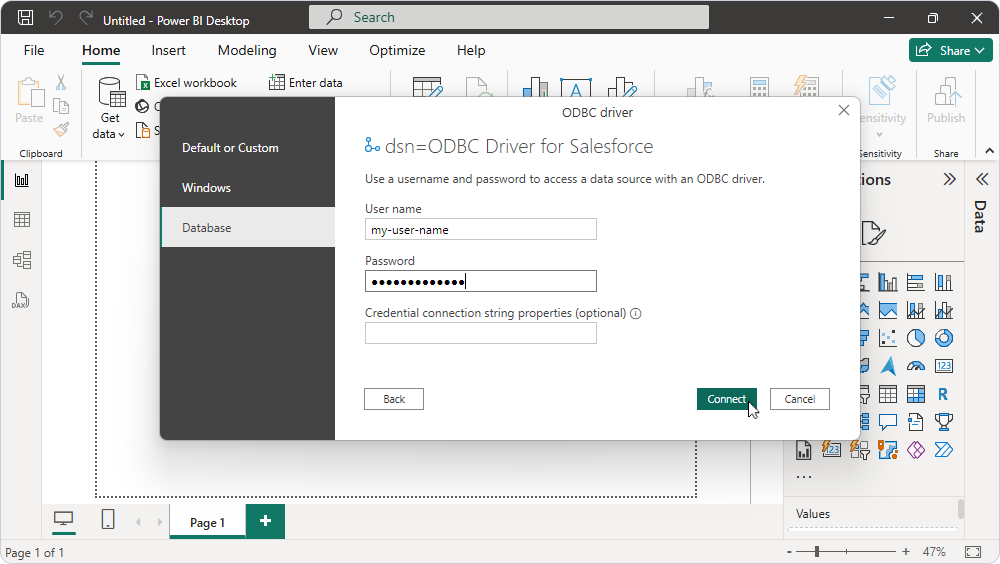Open DAX query view in sidebar
Screen dimensions: 1000x564
pyautogui.click(x=20, y=300)
